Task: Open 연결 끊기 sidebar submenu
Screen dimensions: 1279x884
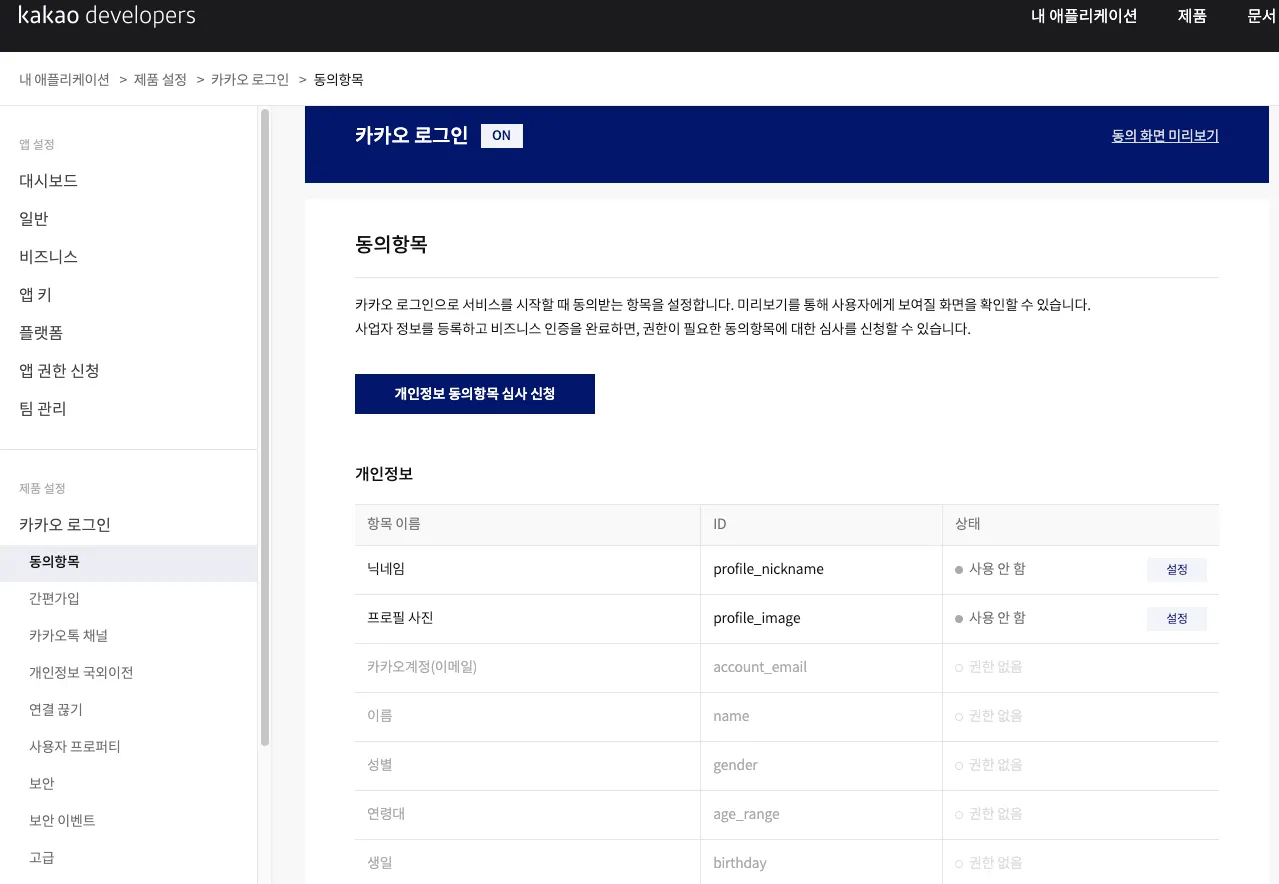Action: [56, 710]
